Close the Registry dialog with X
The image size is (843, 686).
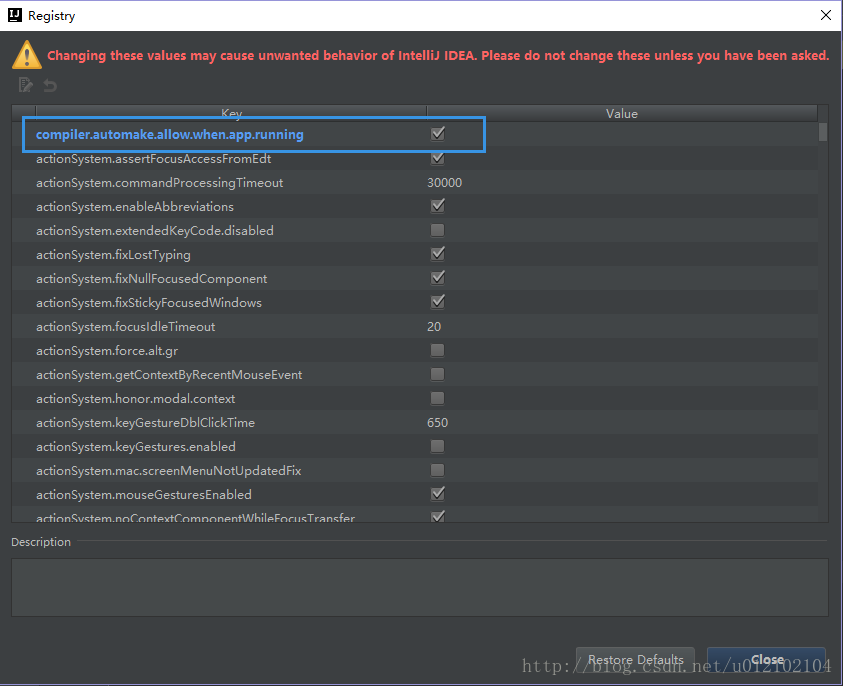(826, 15)
